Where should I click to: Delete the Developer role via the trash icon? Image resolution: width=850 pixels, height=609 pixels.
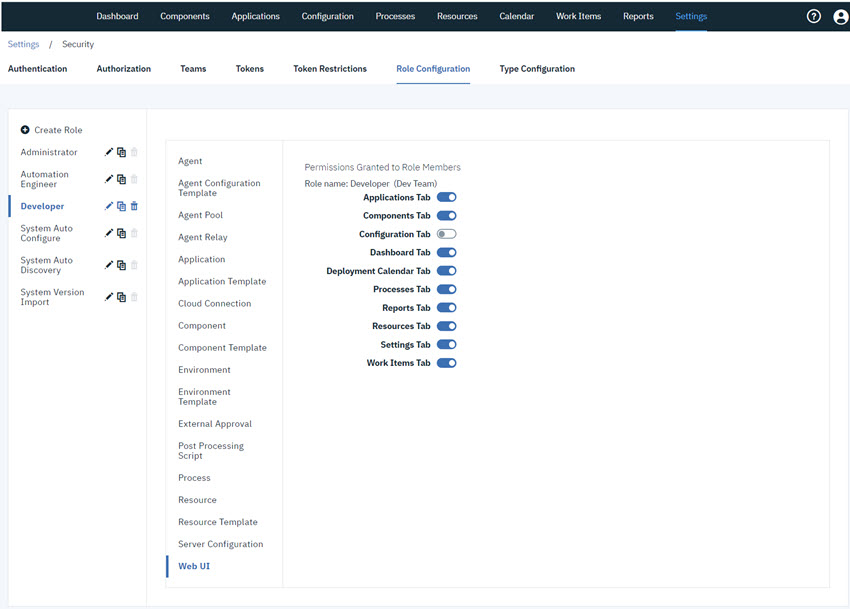(x=134, y=206)
